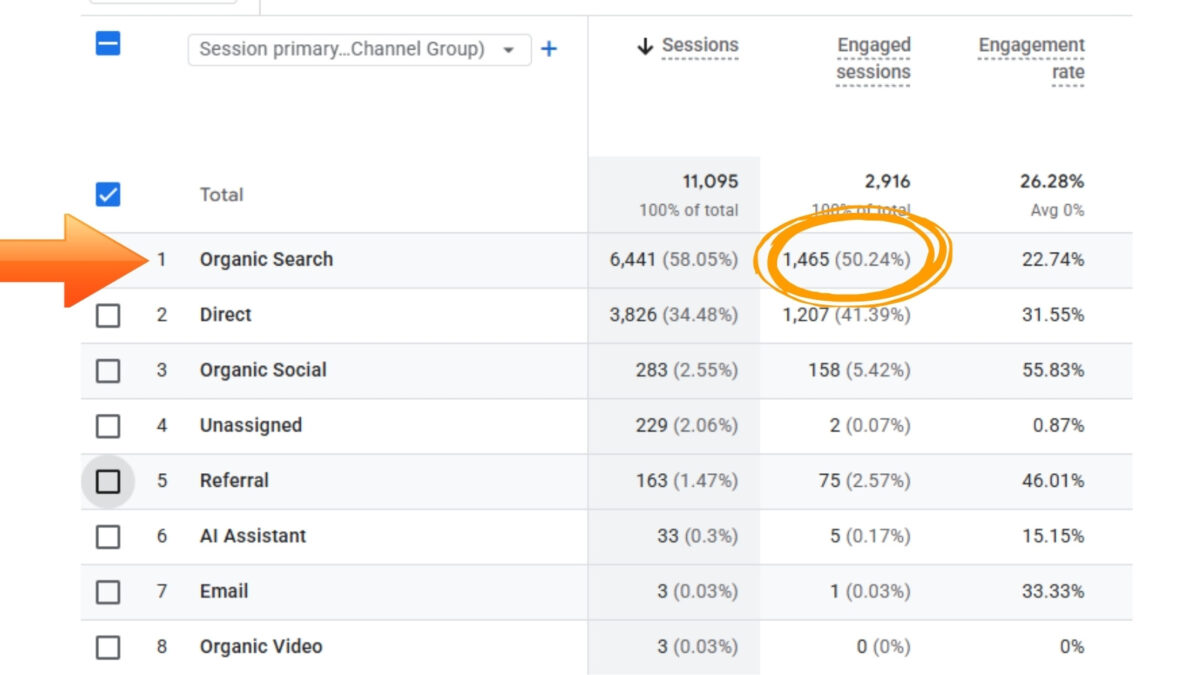Check the Direct row checkbox
1200x675 pixels.
coord(108,315)
